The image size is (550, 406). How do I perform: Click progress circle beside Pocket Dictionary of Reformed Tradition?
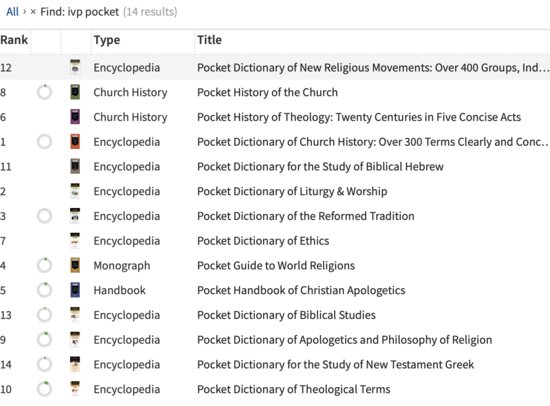[45, 216]
